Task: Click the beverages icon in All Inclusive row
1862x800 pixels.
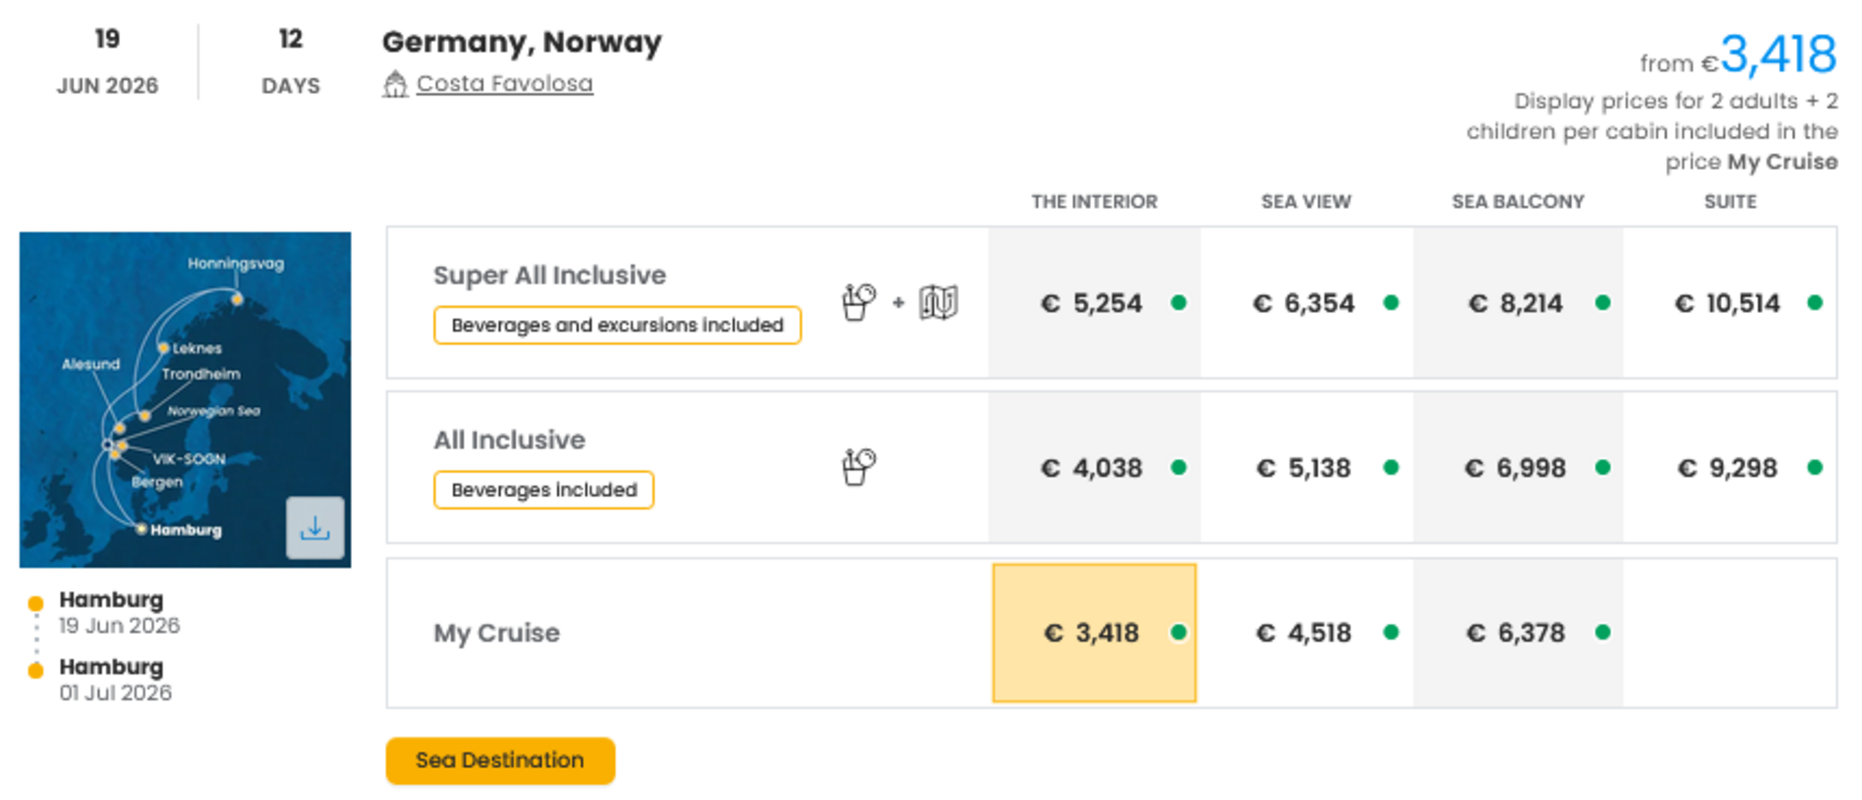Action: click(x=859, y=467)
